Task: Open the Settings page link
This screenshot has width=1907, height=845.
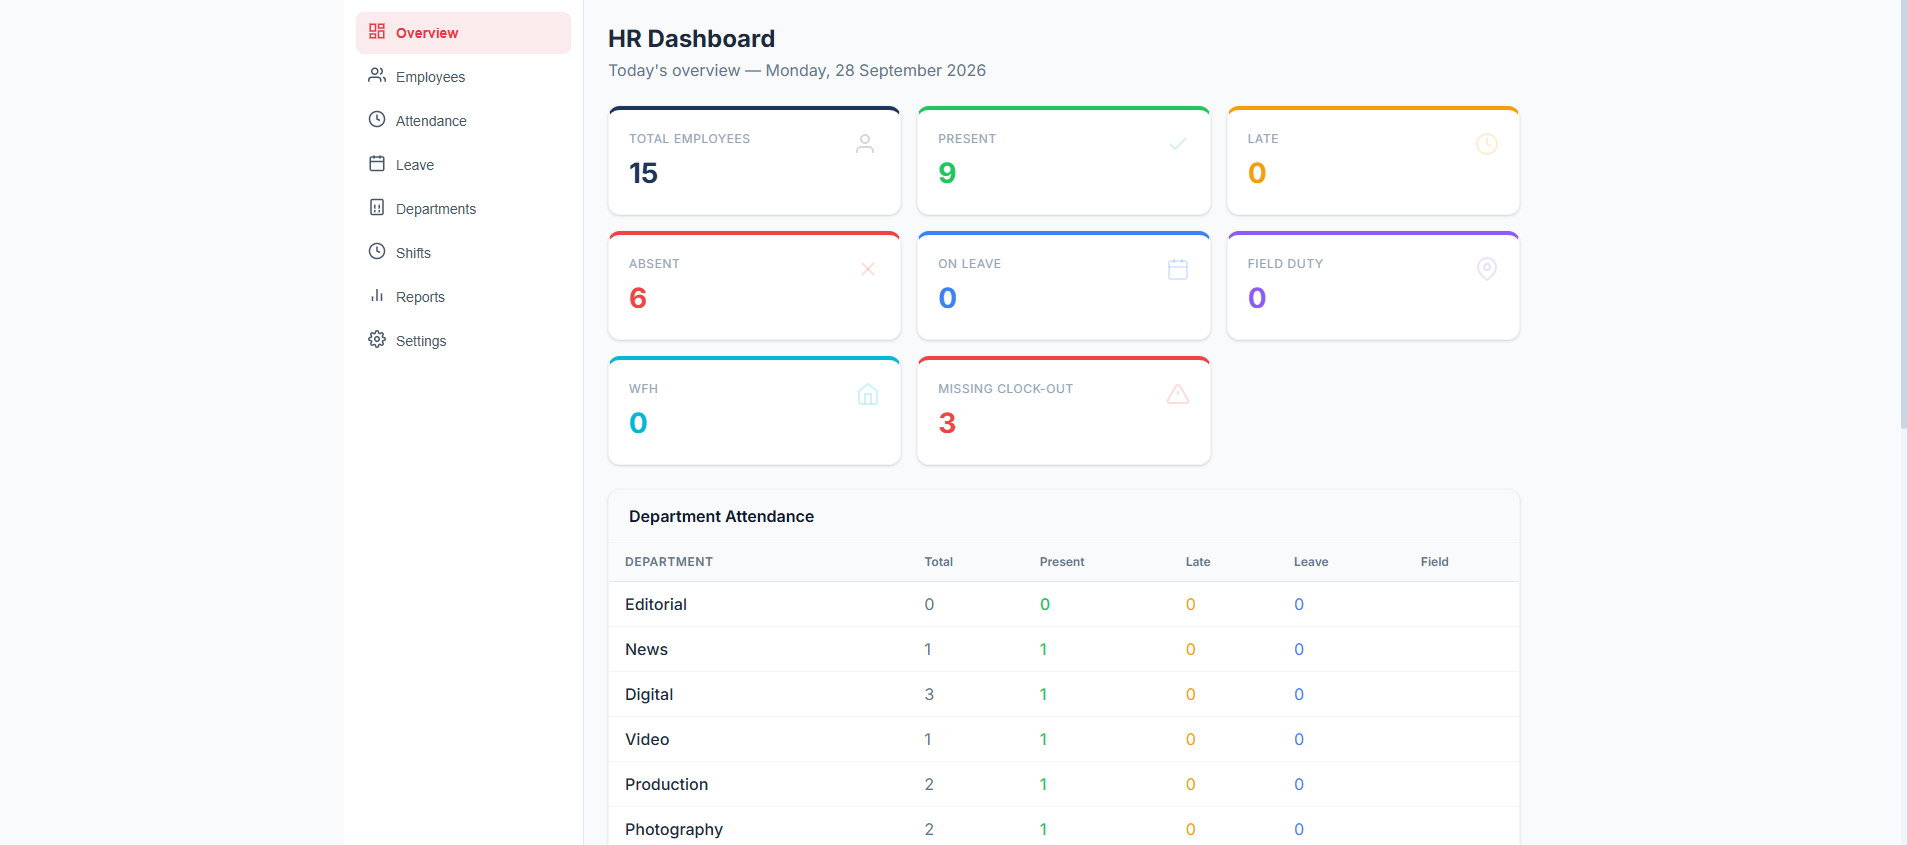Action: [463, 341]
